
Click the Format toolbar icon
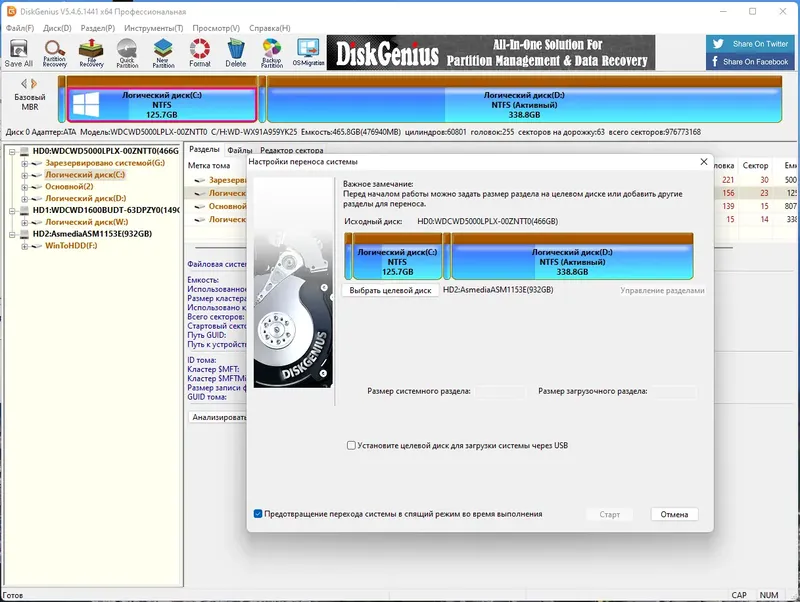[199, 53]
